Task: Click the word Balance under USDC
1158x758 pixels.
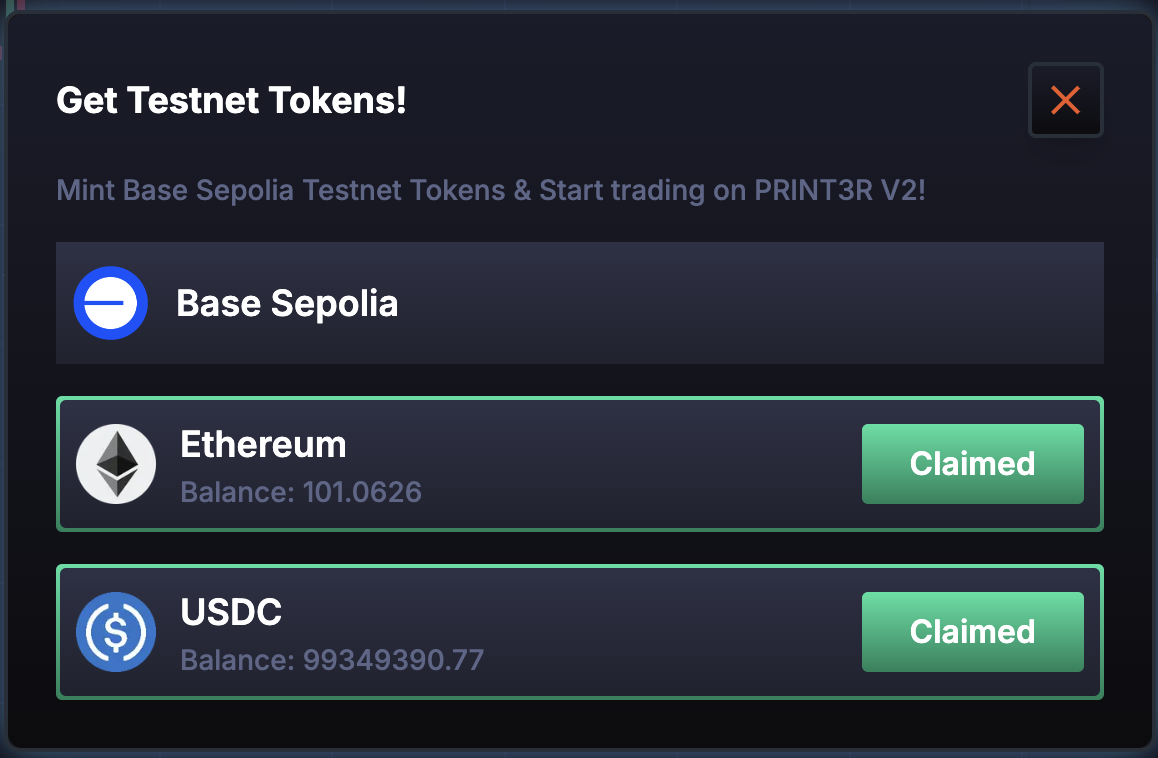Action: pos(236,660)
